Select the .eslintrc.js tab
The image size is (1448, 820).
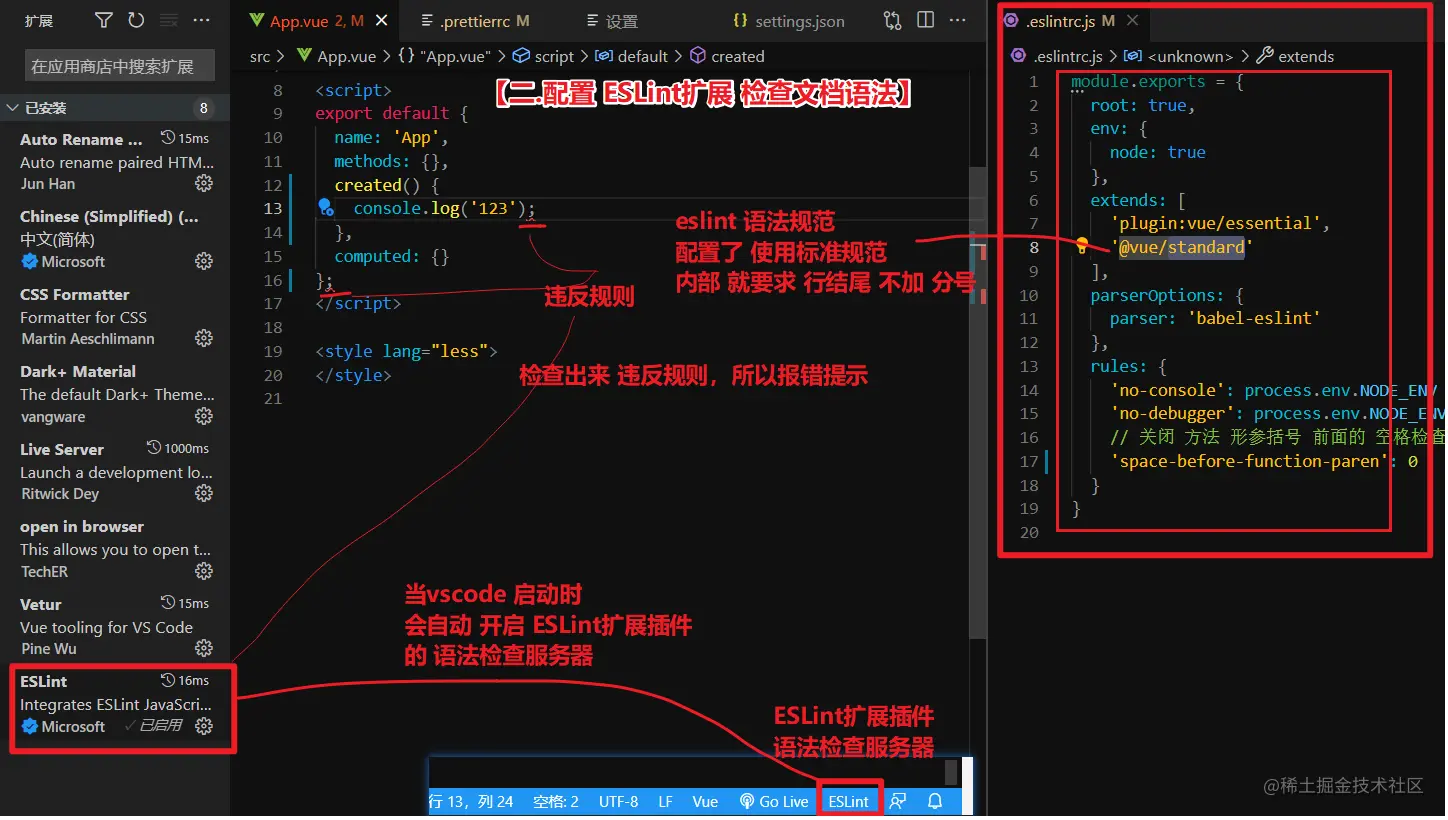click(x=1073, y=21)
